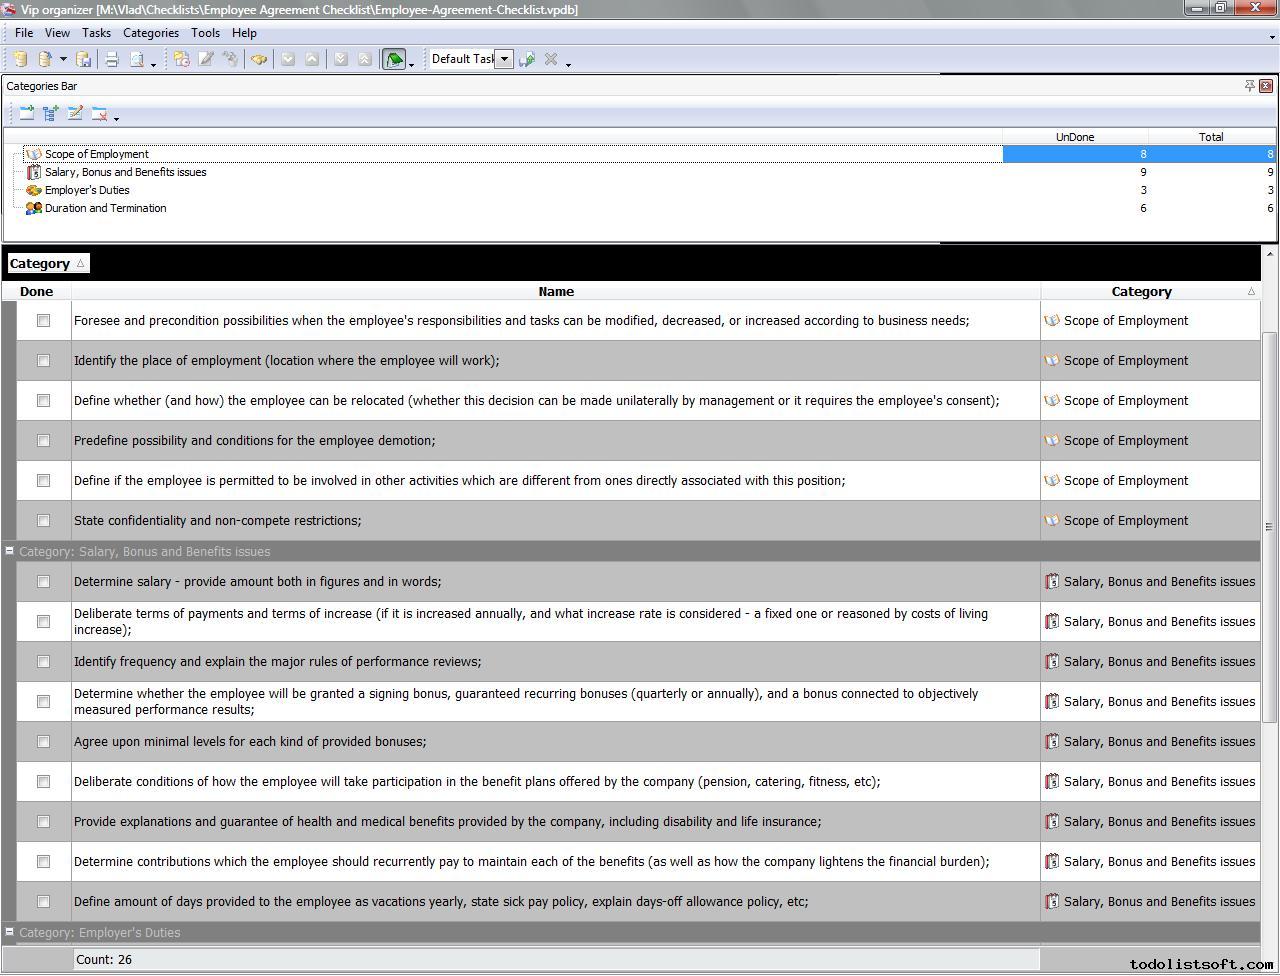Select 'Duration and Termination' in the categories tree
Viewport: 1280px width, 976px height.
click(105, 209)
